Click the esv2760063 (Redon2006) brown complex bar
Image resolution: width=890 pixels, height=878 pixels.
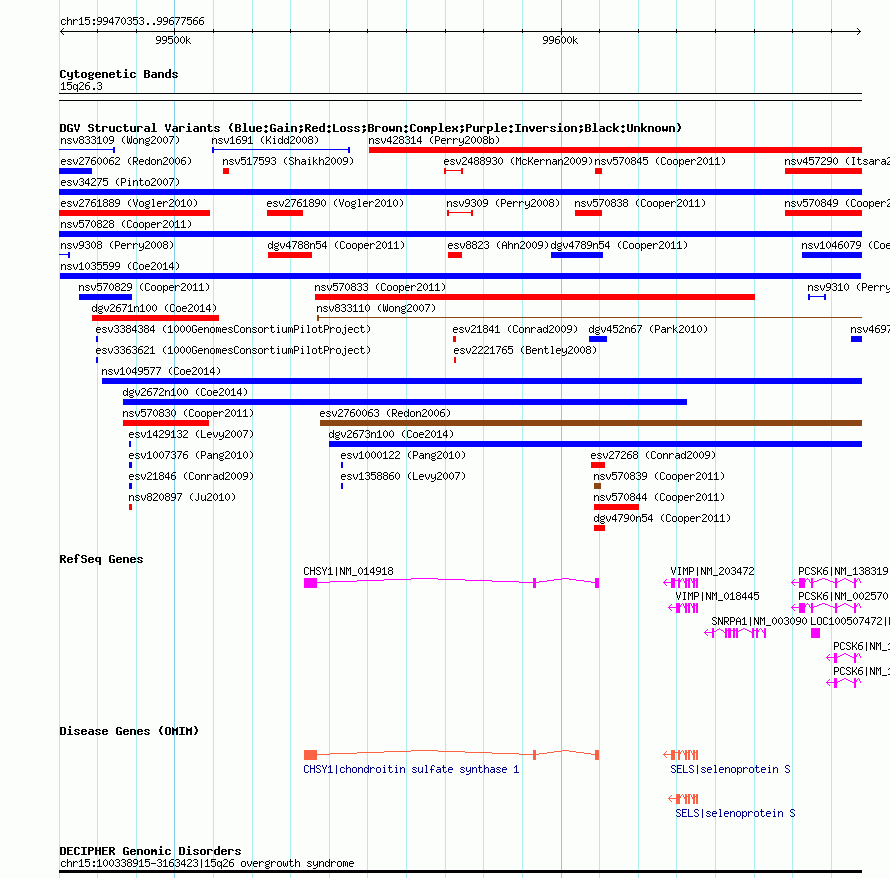(x=591, y=423)
